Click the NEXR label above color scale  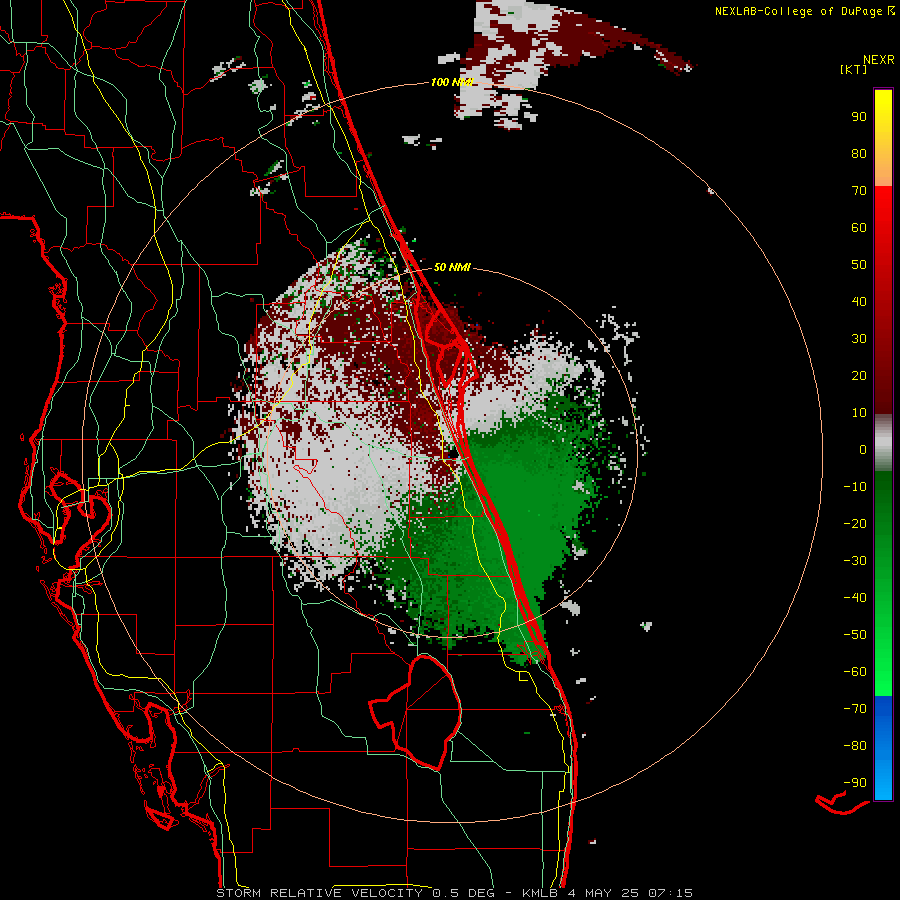coord(878,60)
